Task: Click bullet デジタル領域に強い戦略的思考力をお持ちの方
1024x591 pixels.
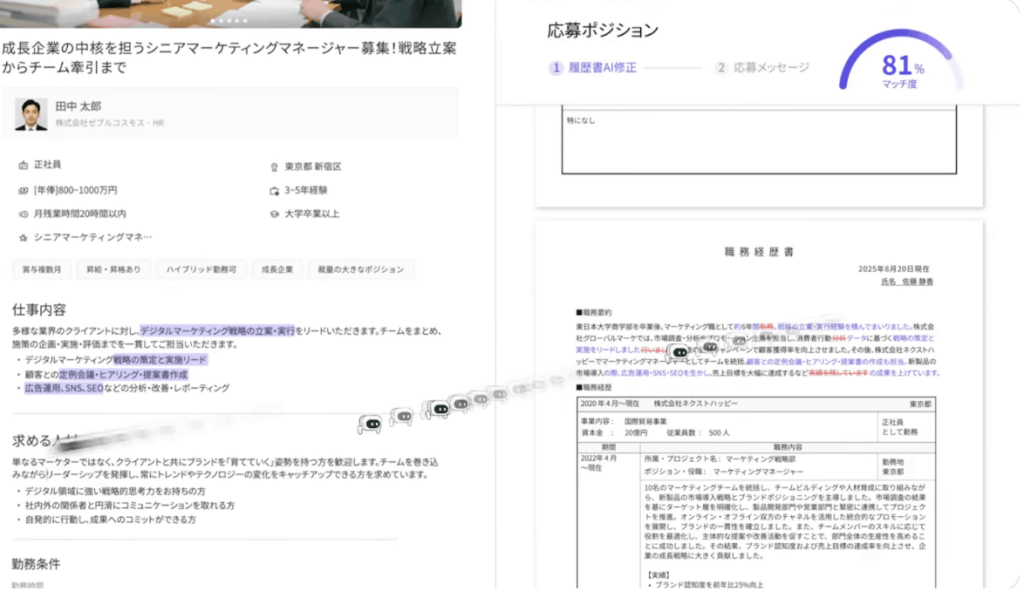Action: point(115,491)
